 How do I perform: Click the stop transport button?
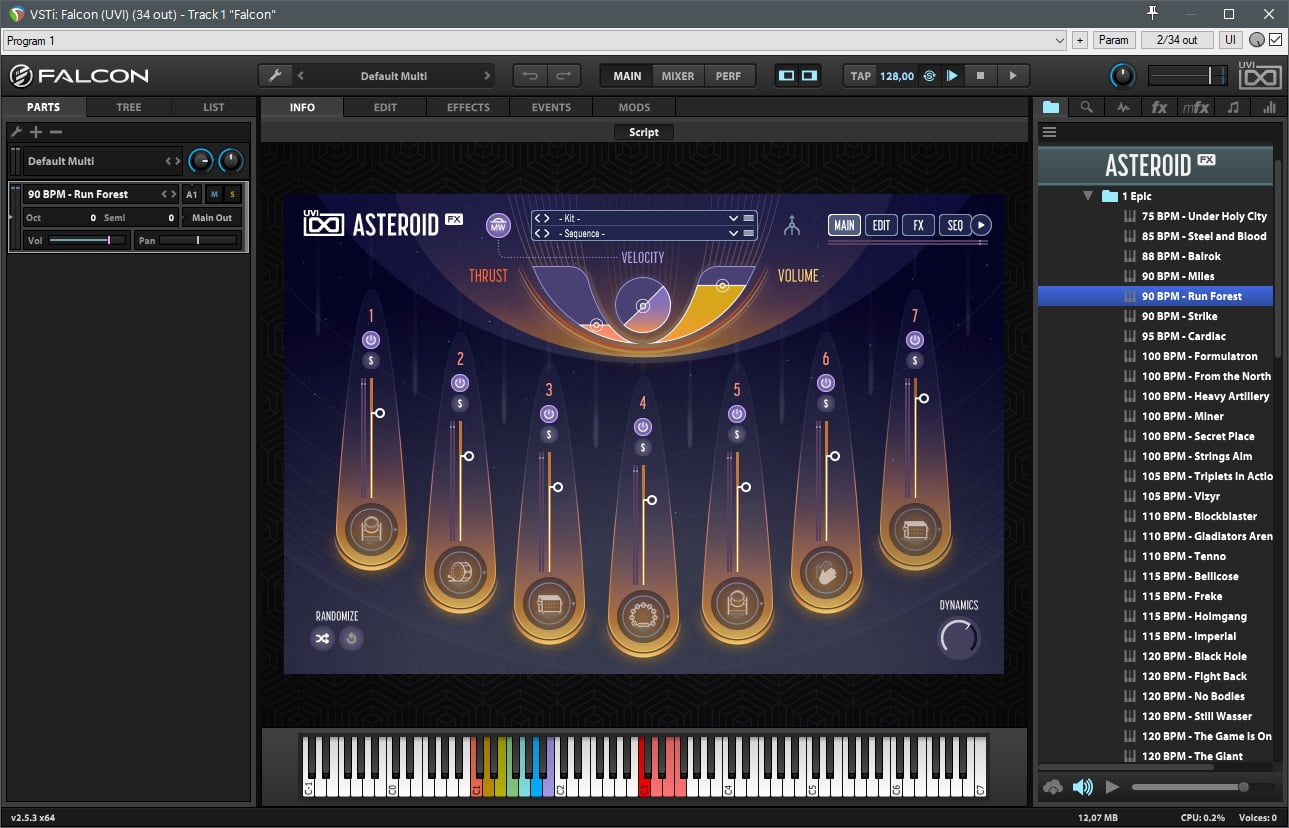981,76
